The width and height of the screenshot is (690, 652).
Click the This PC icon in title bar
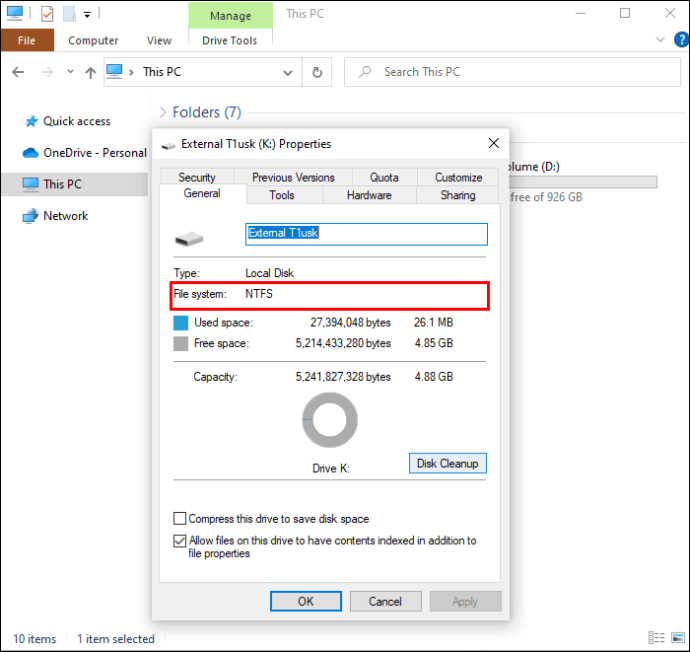[x=15, y=13]
